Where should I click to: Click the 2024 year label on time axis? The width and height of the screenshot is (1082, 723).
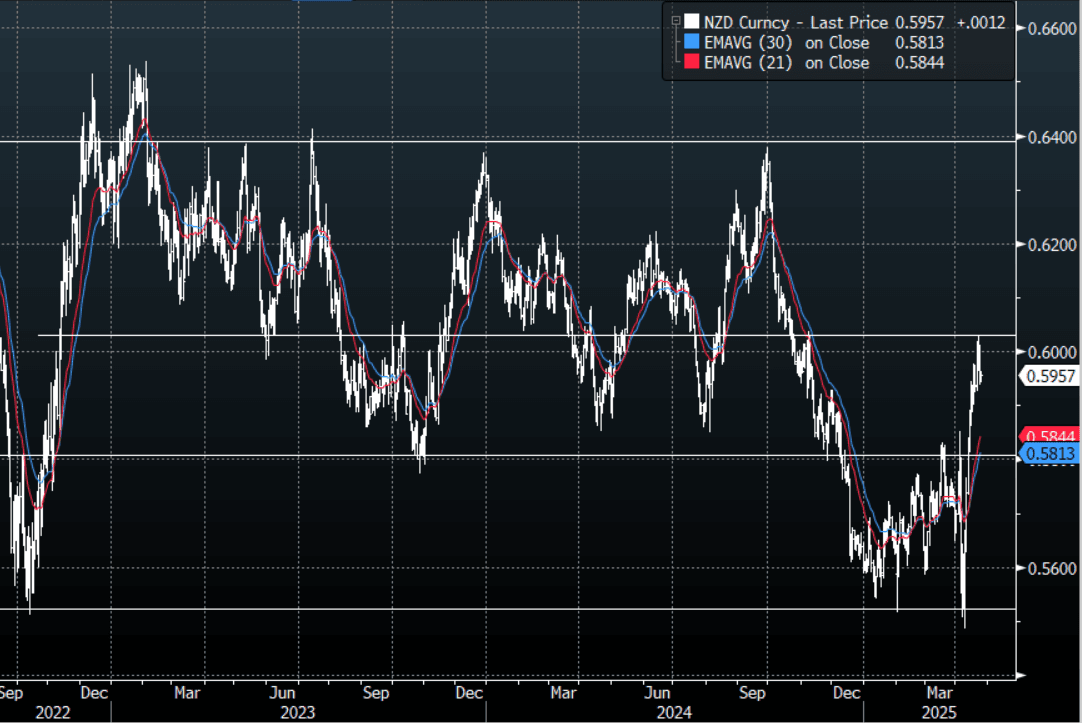pyautogui.click(x=671, y=712)
